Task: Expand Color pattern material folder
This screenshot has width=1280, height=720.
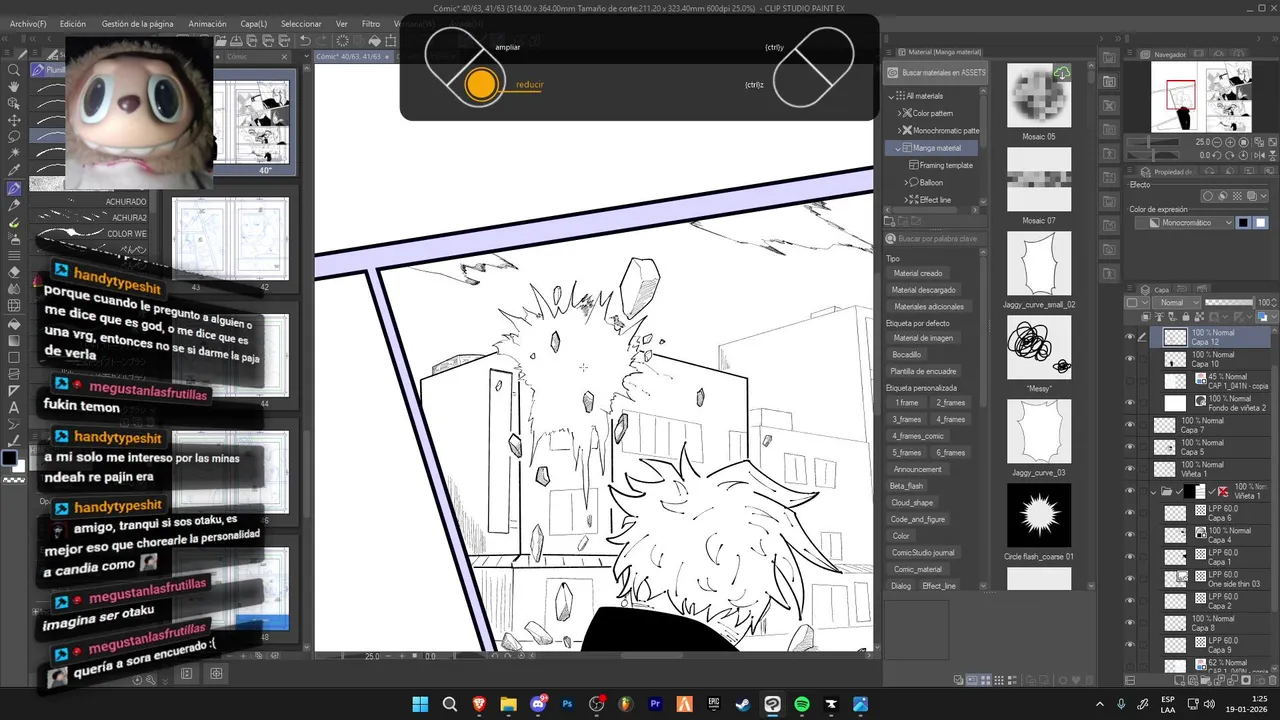Action: point(899,113)
